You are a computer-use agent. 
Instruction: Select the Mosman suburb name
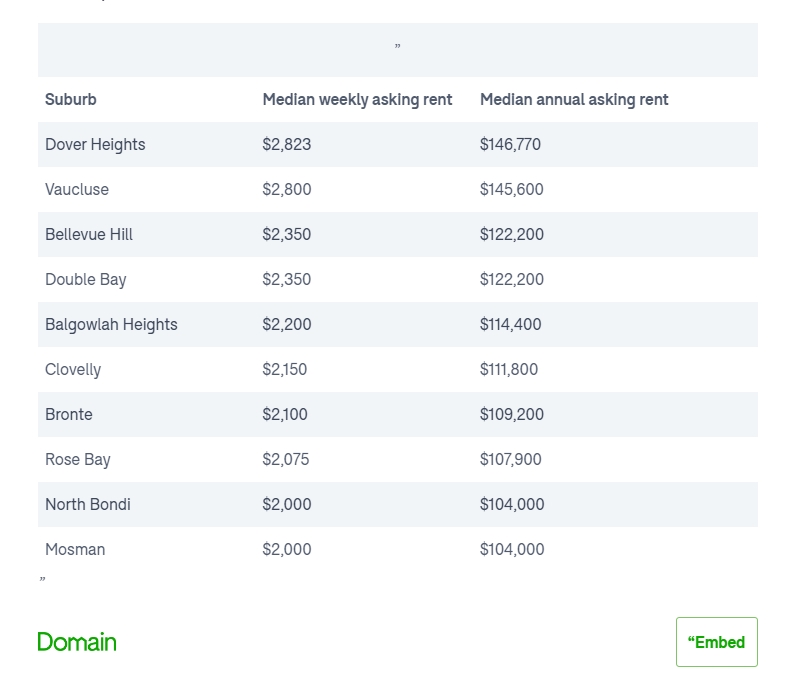coord(75,550)
